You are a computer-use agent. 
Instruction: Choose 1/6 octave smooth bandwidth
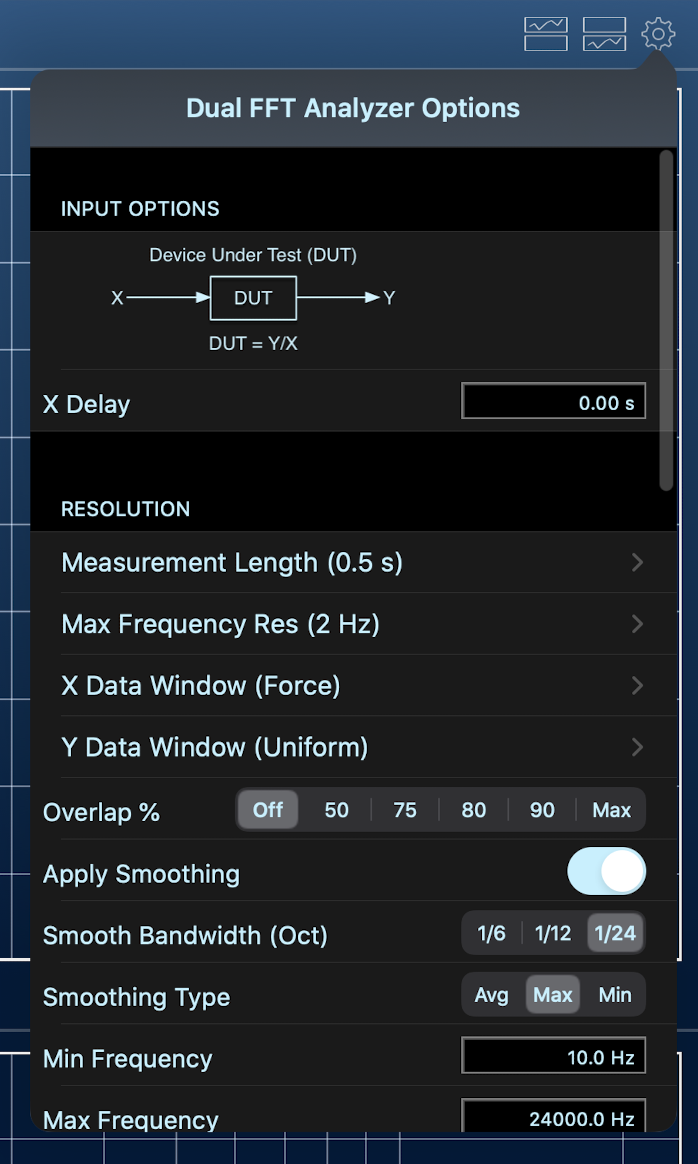493,933
